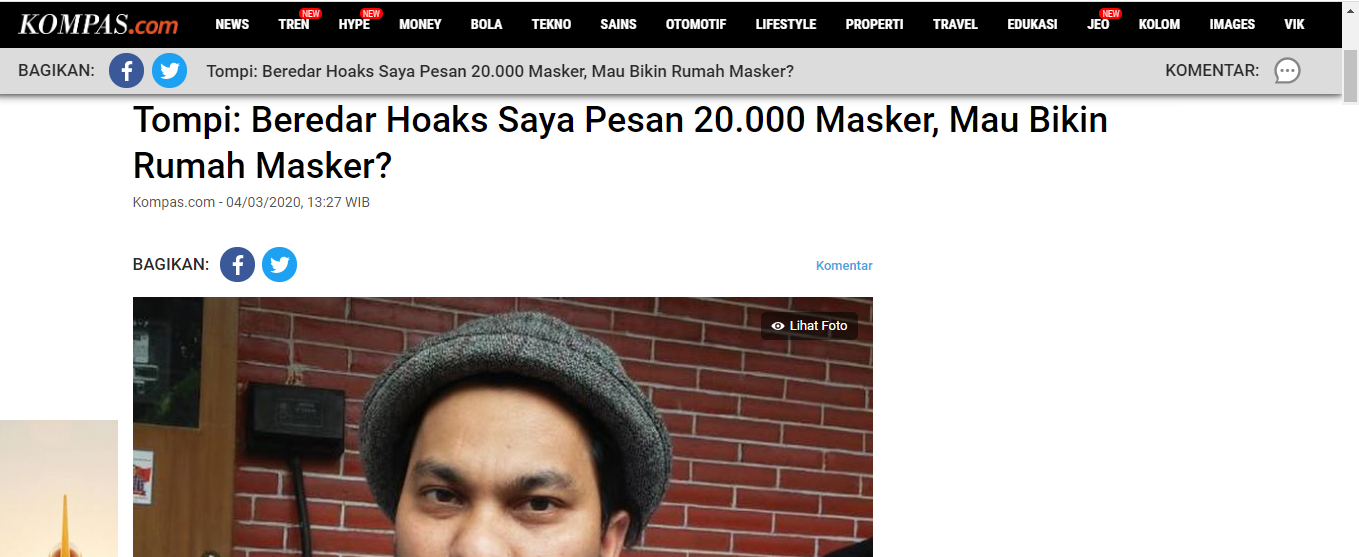Image resolution: width=1359 pixels, height=557 pixels.
Task: Share article using Twitter icon below headline
Action: [x=280, y=265]
